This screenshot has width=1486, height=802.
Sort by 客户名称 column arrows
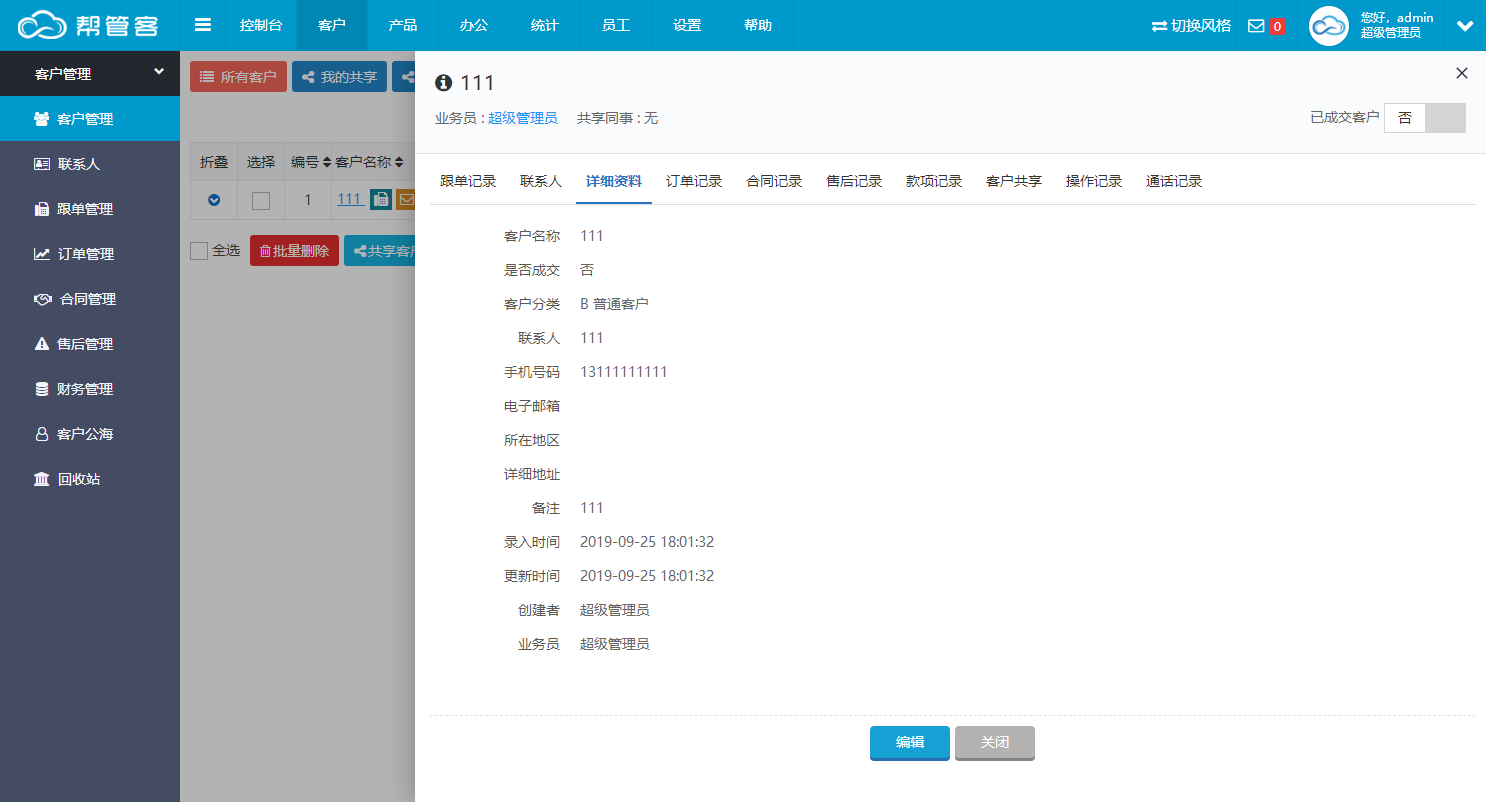pyautogui.click(x=399, y=162)
